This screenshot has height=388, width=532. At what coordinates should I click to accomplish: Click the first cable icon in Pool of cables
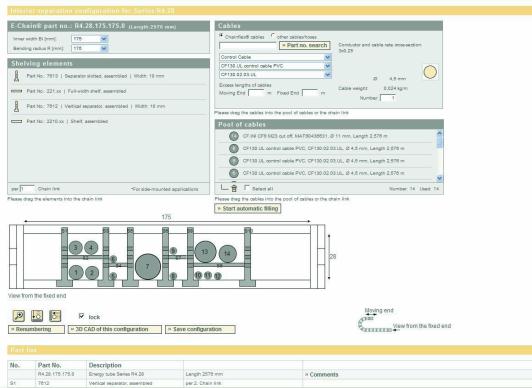click(234, 136)
